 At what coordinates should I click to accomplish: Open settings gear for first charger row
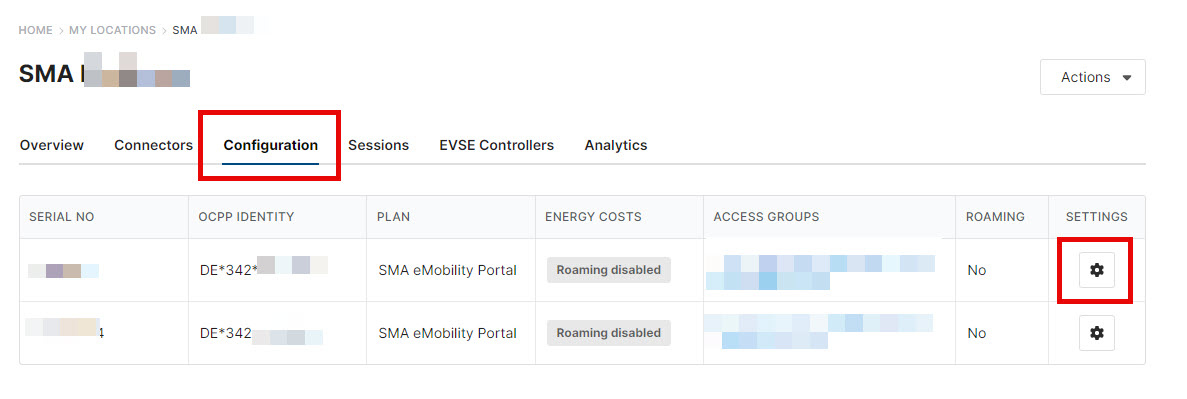[x=1096, y=270]
